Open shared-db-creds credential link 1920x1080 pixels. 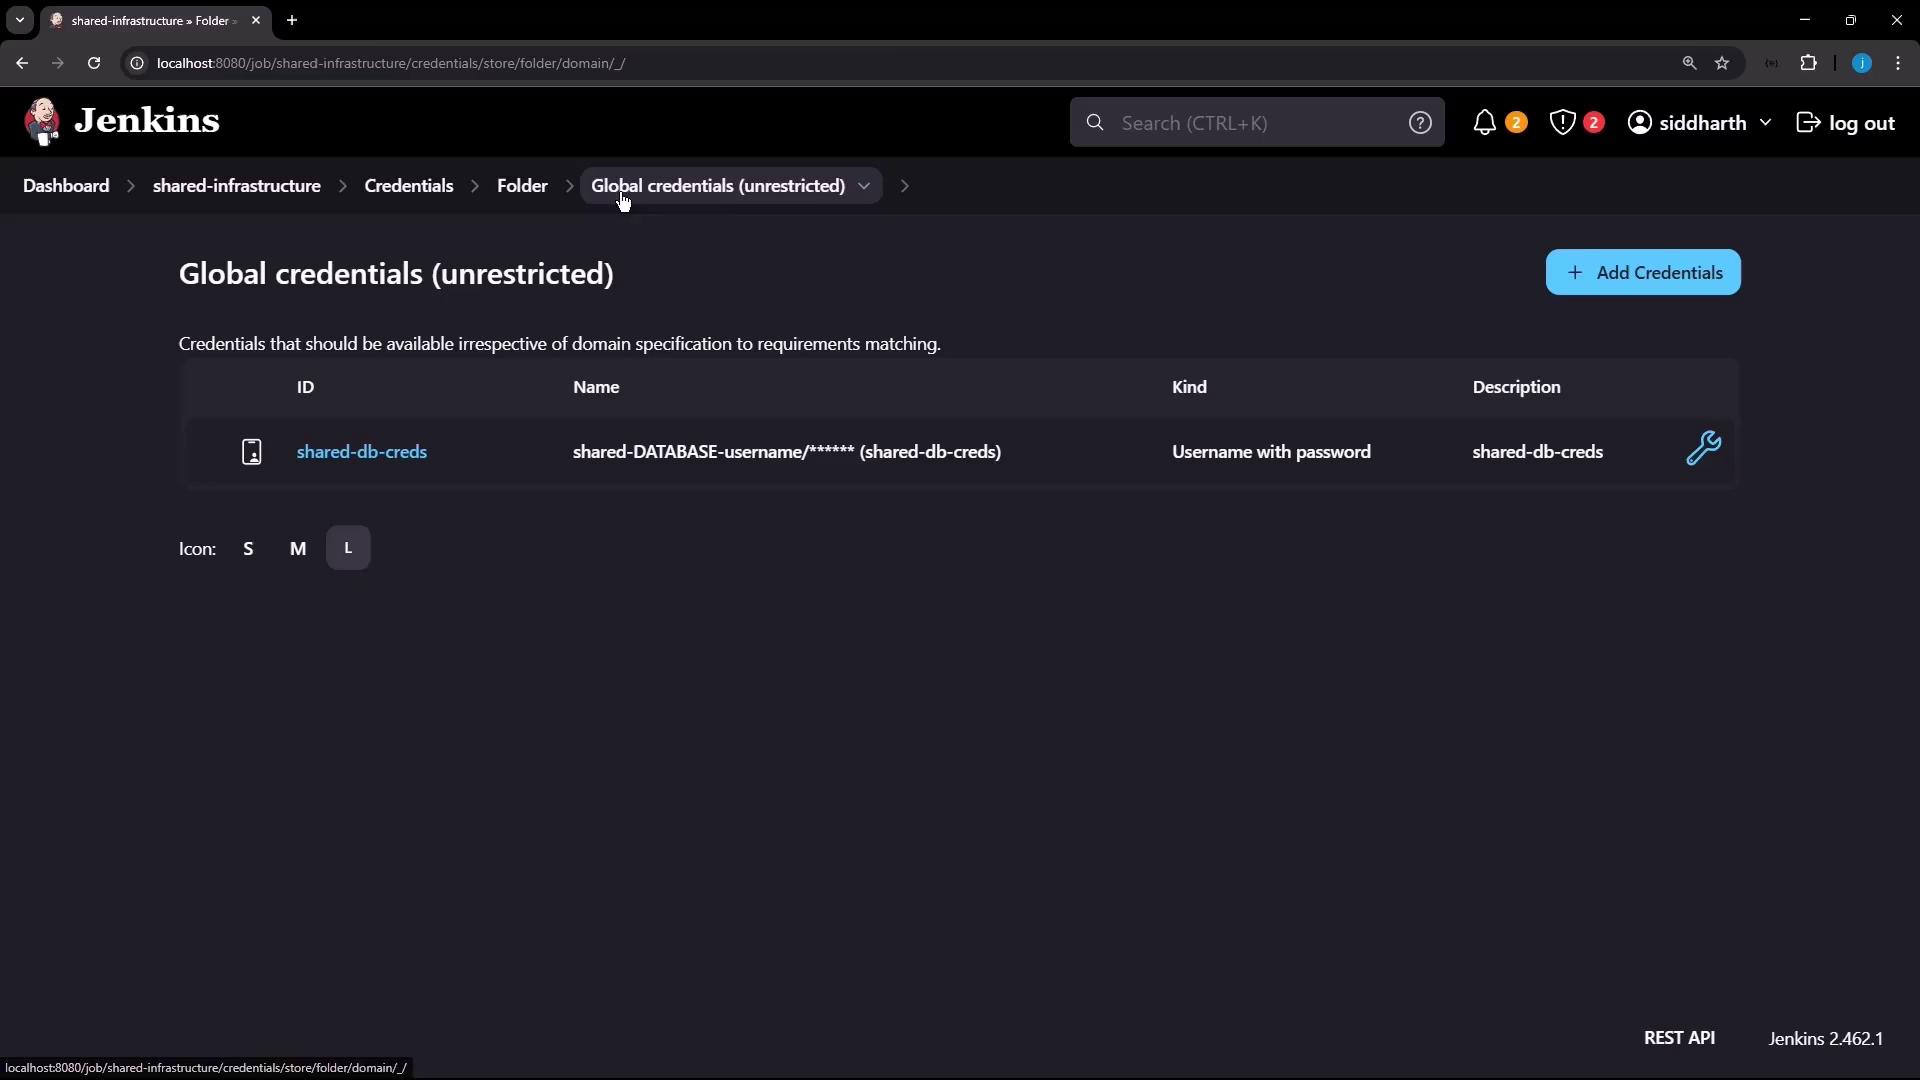pos(362,452)
